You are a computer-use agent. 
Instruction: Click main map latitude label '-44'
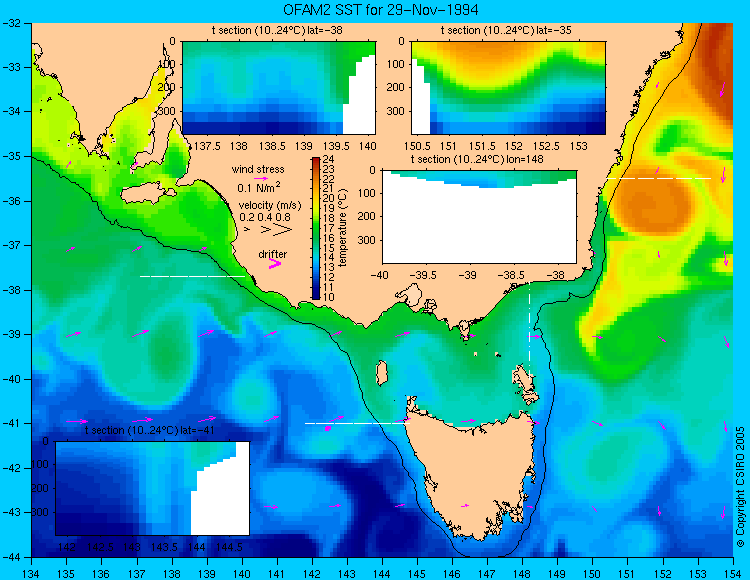11,557
